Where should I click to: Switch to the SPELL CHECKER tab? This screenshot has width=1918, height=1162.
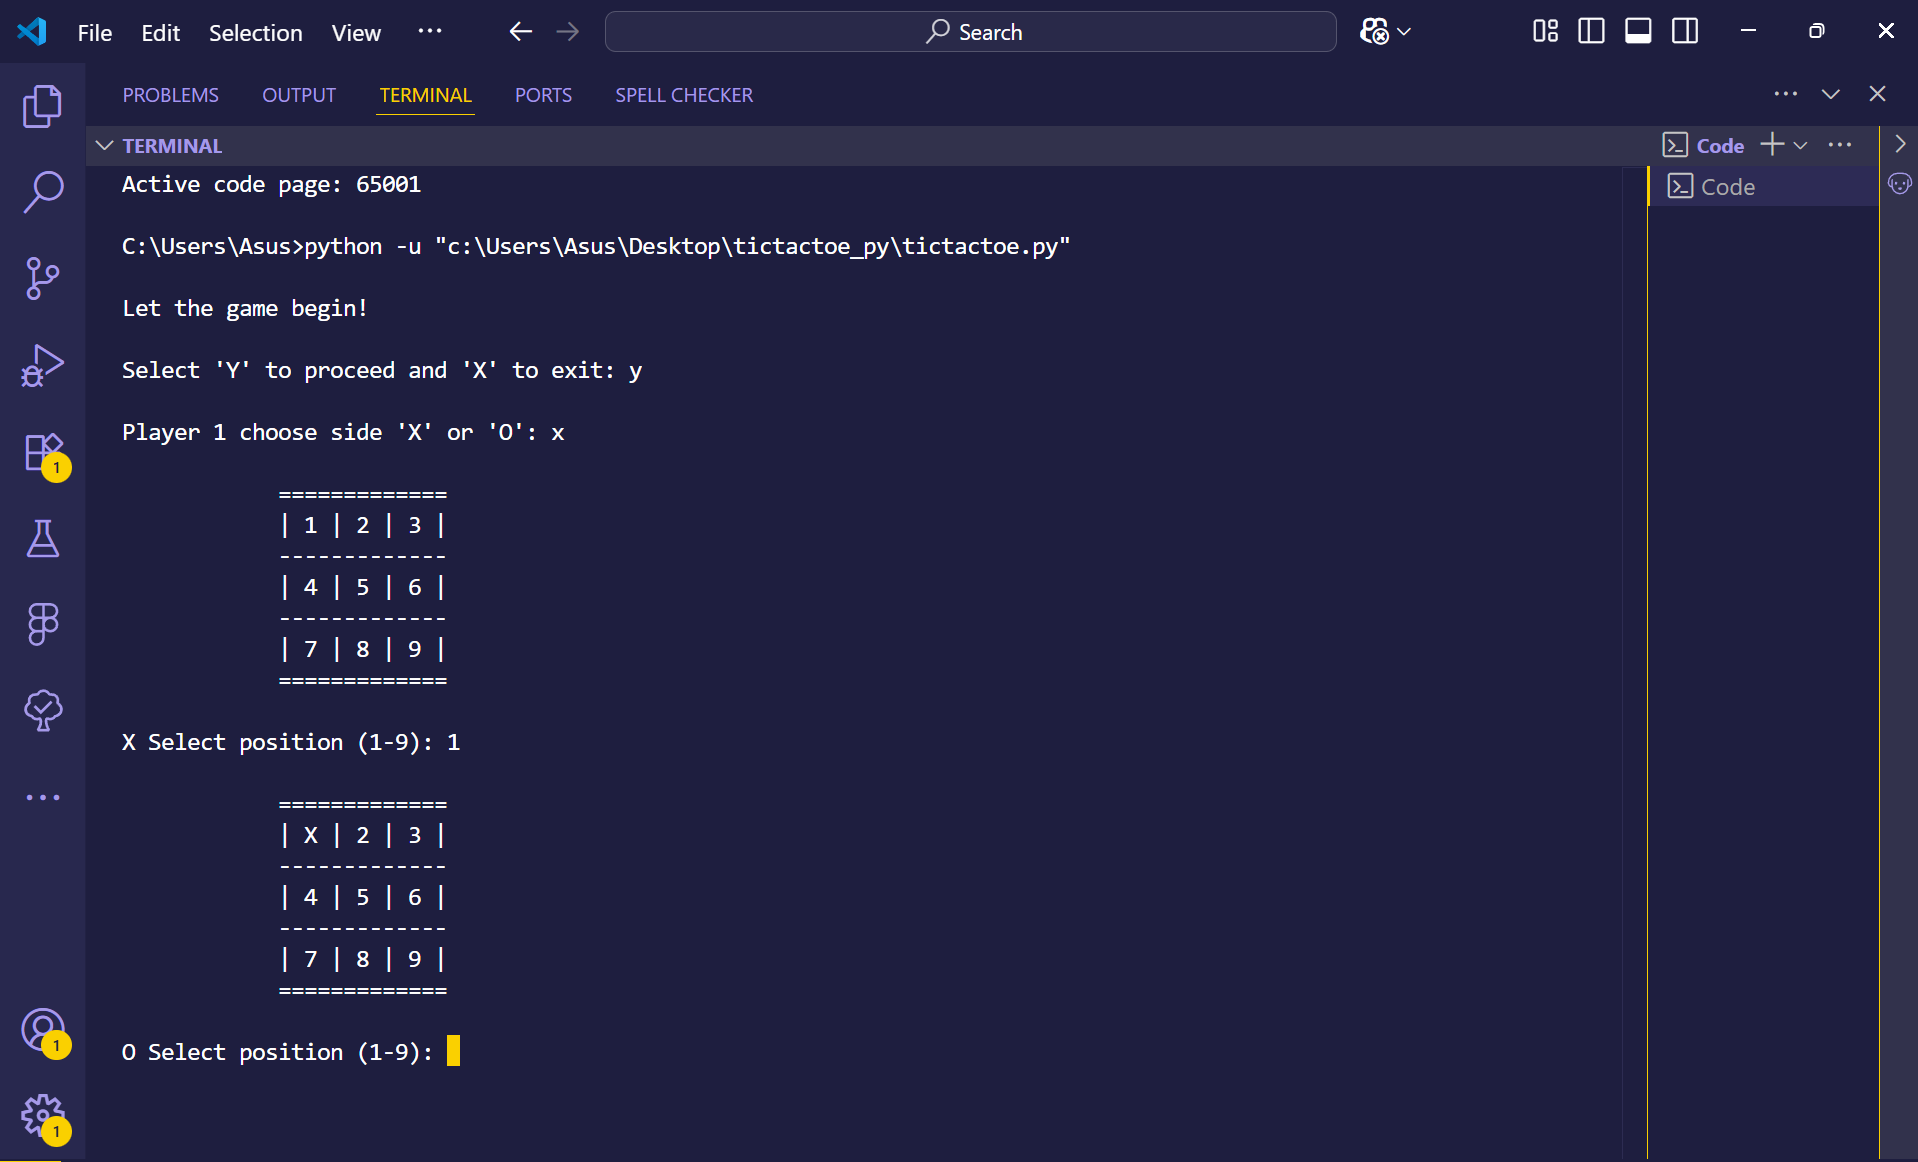[684, 95]
